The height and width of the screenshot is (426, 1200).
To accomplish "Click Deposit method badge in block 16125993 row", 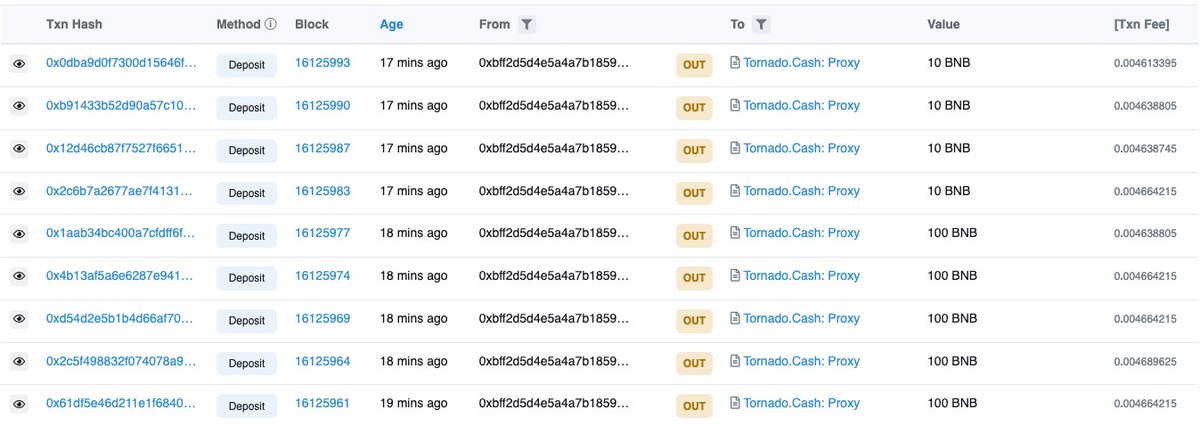I will coord(246,65).
